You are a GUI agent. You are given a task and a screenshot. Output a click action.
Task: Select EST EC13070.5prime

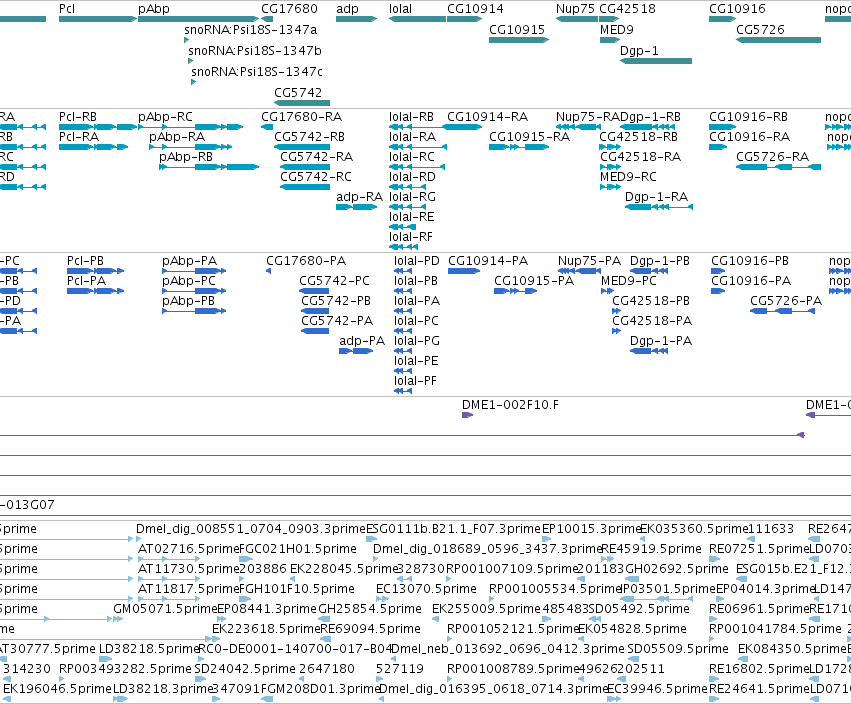pos(427,588)
